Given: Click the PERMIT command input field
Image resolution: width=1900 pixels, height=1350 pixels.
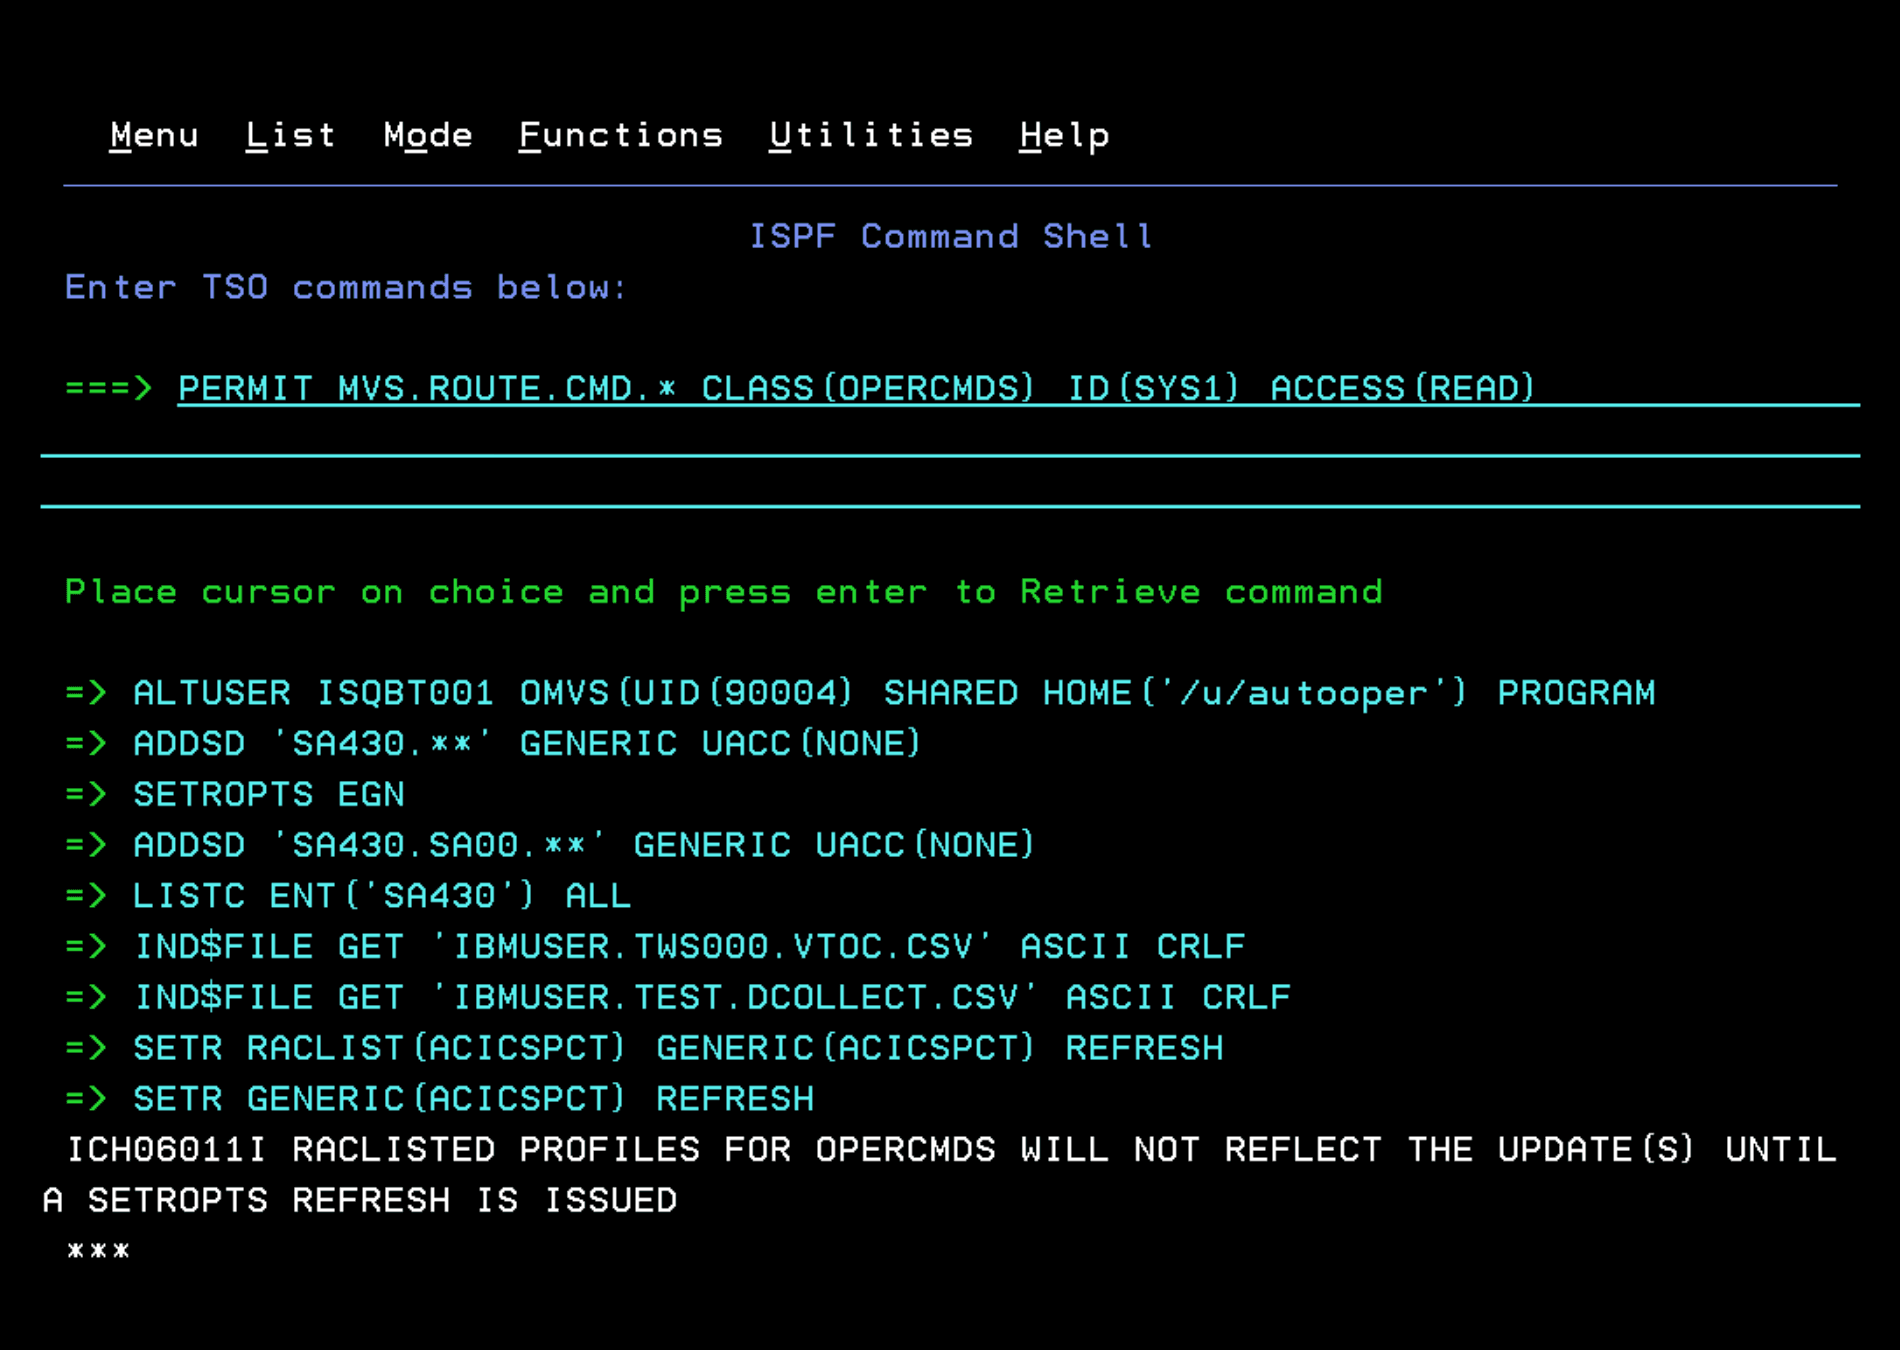Looking at the screenshot, I should click(856, 388).
